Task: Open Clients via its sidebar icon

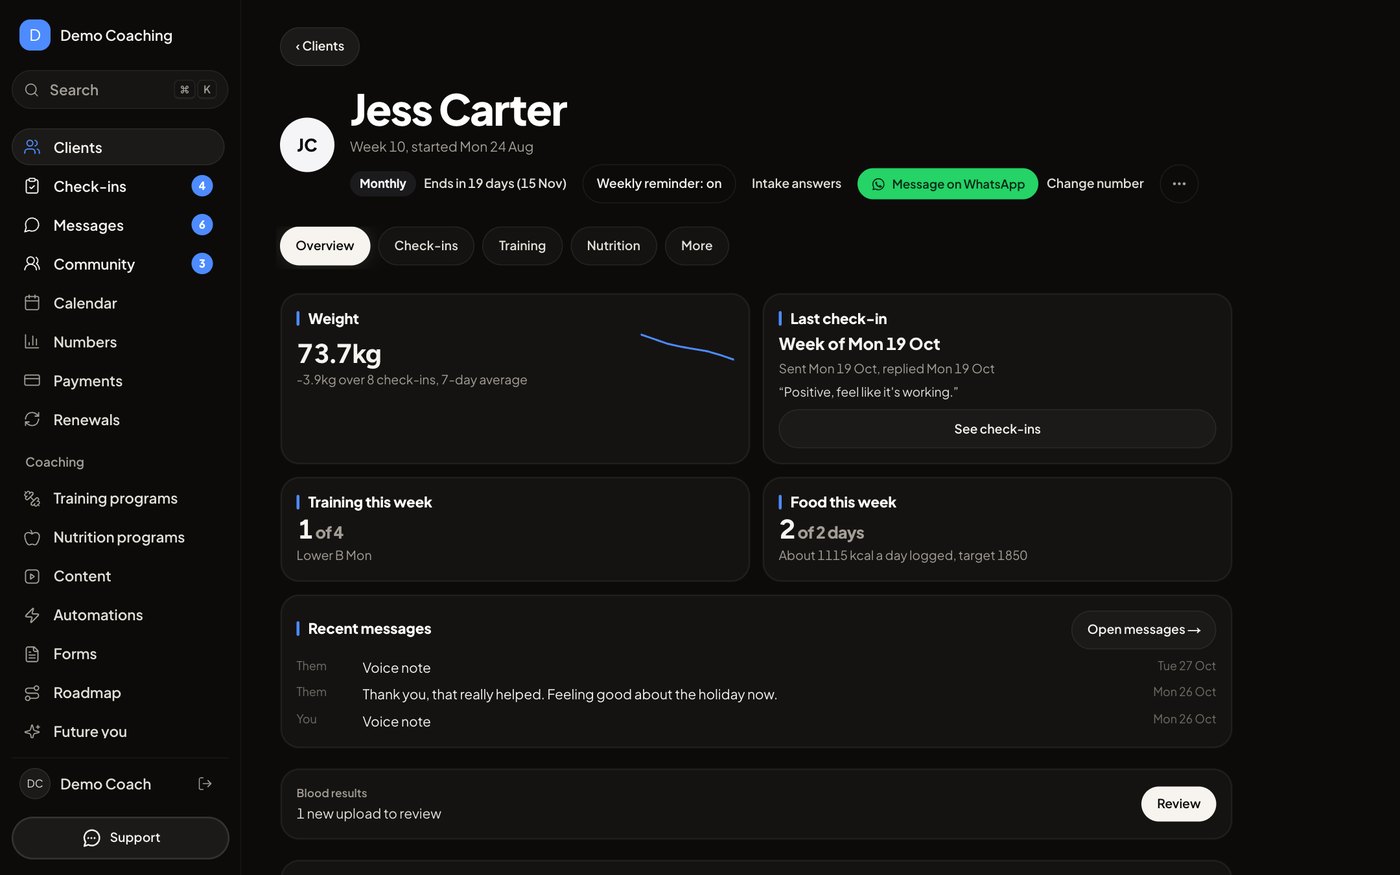Action: point(32,147)
